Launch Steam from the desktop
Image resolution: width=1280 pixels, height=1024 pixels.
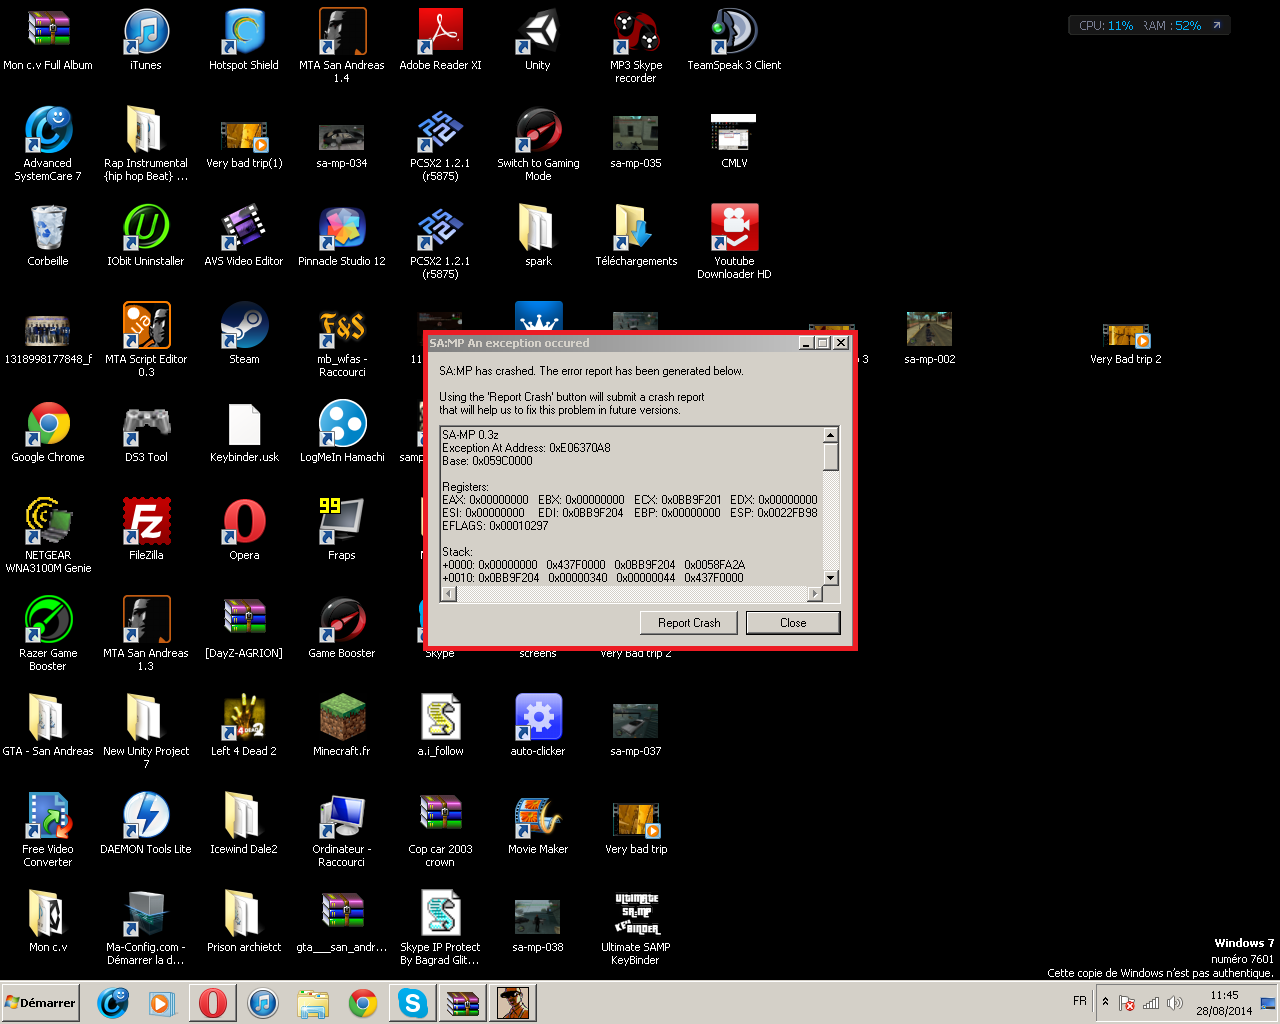tap(244, 334)
